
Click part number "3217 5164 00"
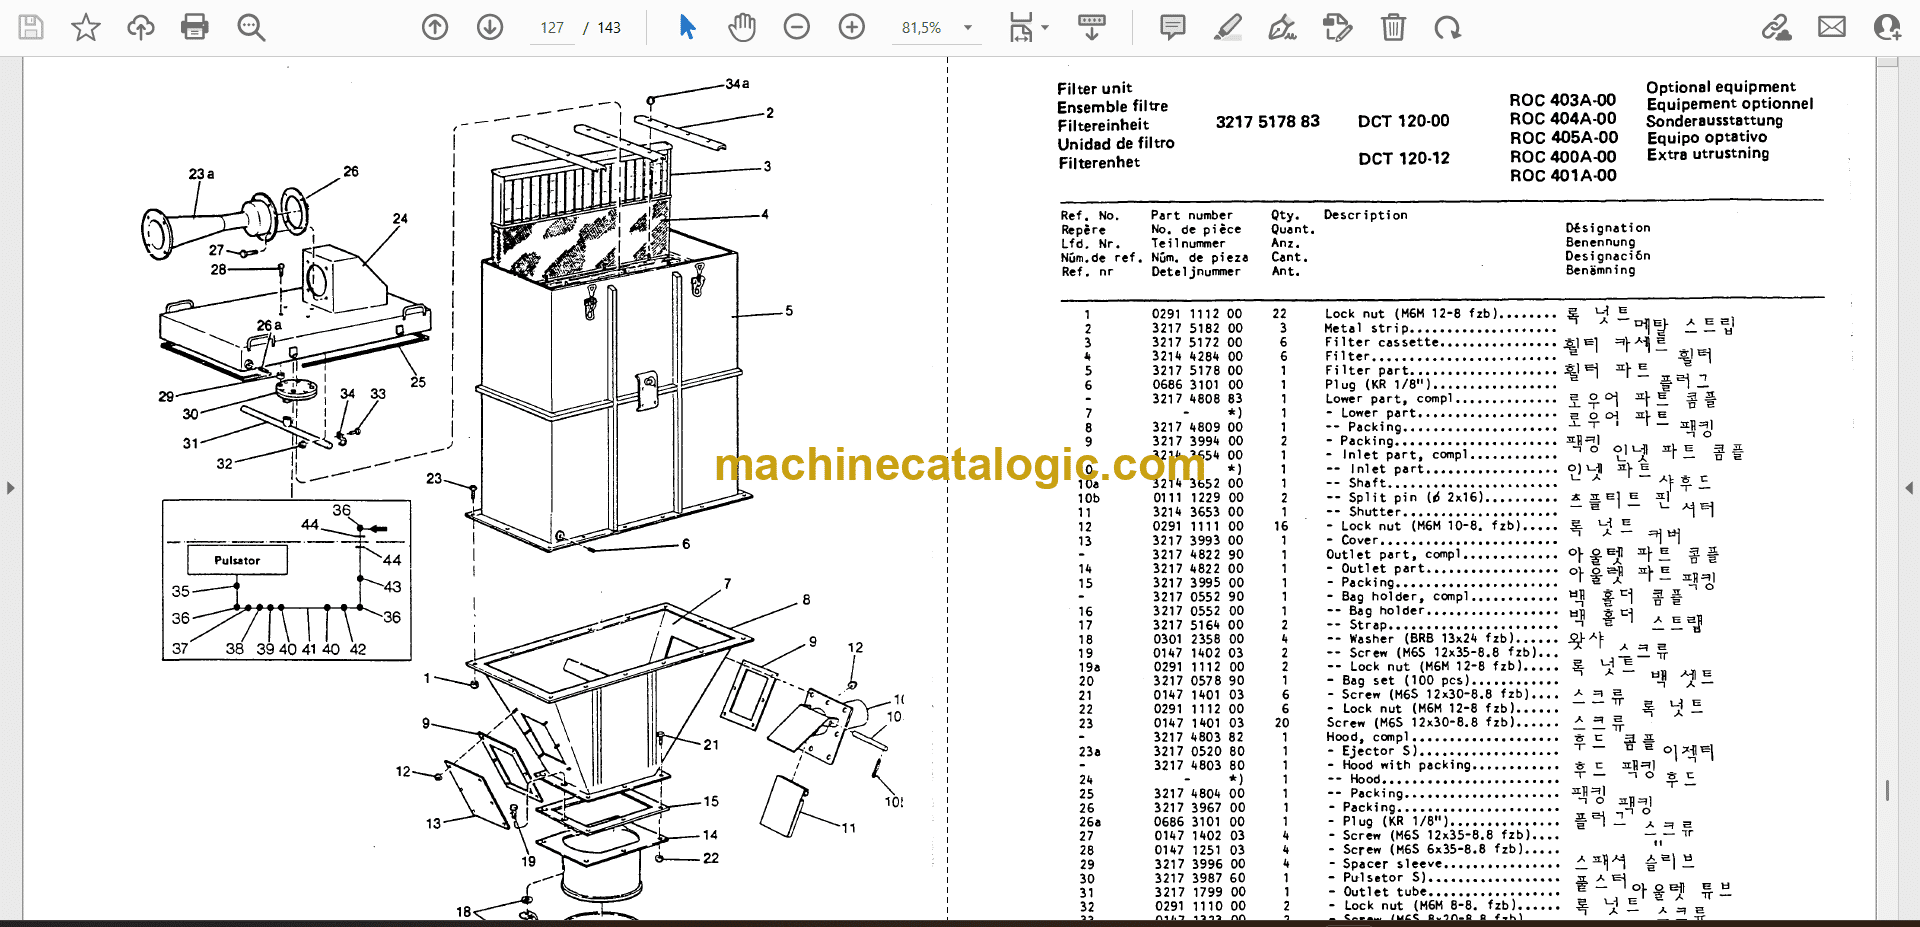tap(1198, 624)
